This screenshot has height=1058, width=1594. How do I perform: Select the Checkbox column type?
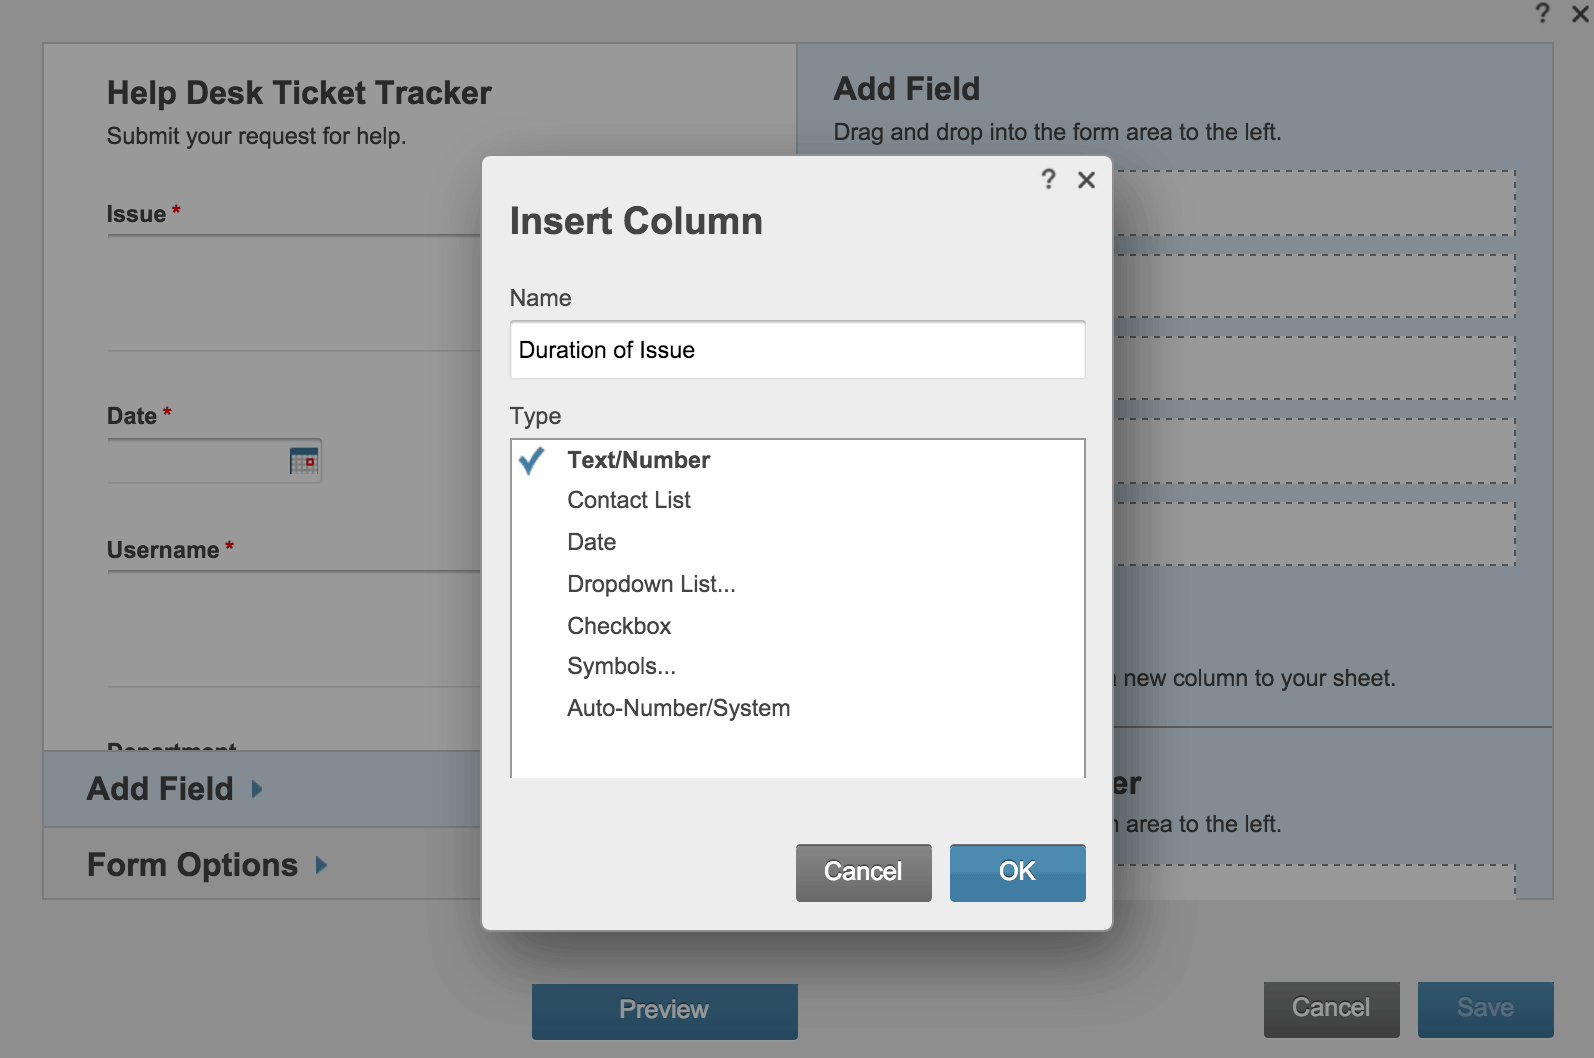[x=619, y=625]
